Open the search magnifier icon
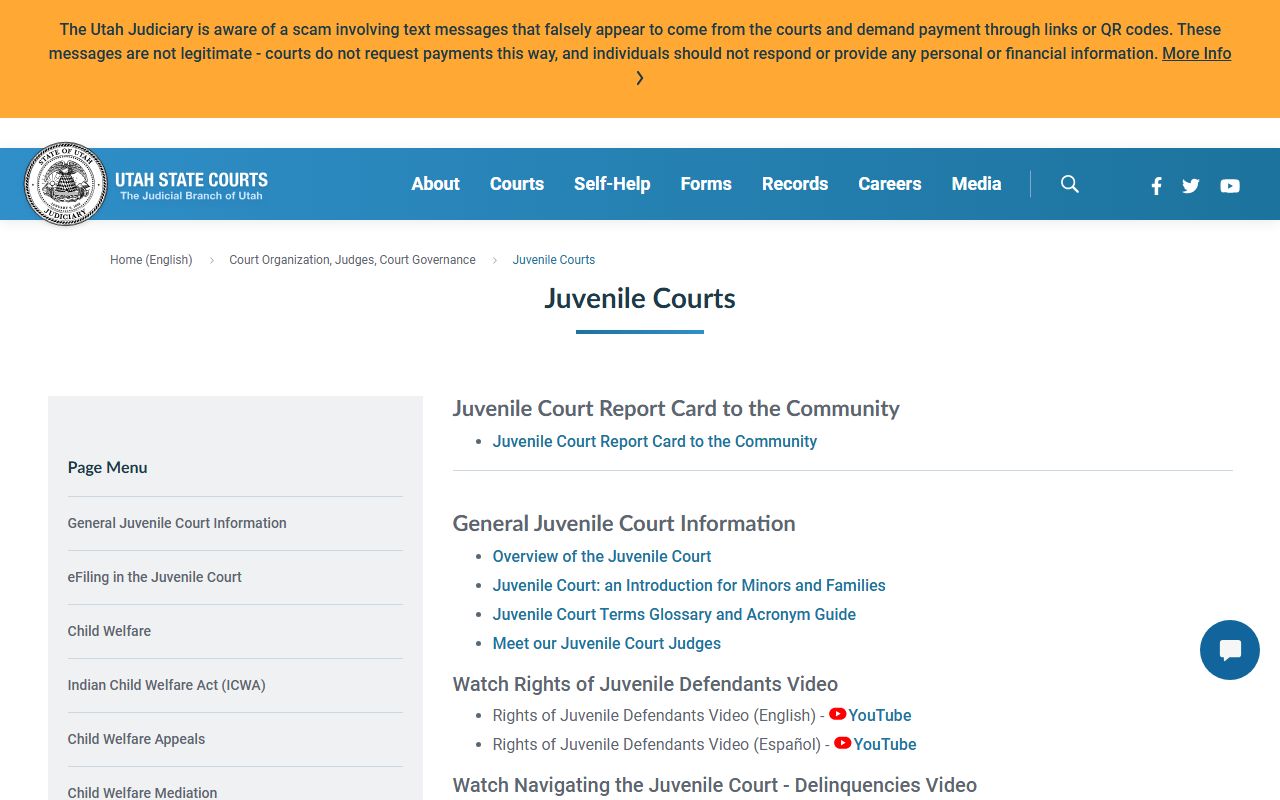The image size is (1280, 800). click(1070, 184)
